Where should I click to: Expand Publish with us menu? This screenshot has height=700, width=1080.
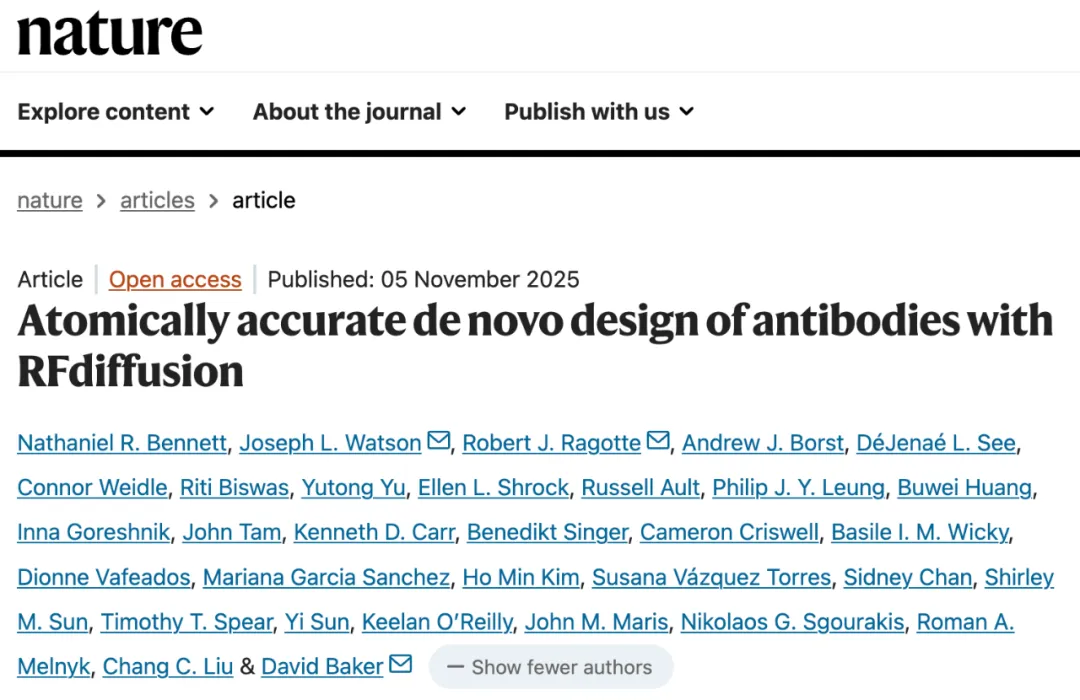(x=598, y=112)
